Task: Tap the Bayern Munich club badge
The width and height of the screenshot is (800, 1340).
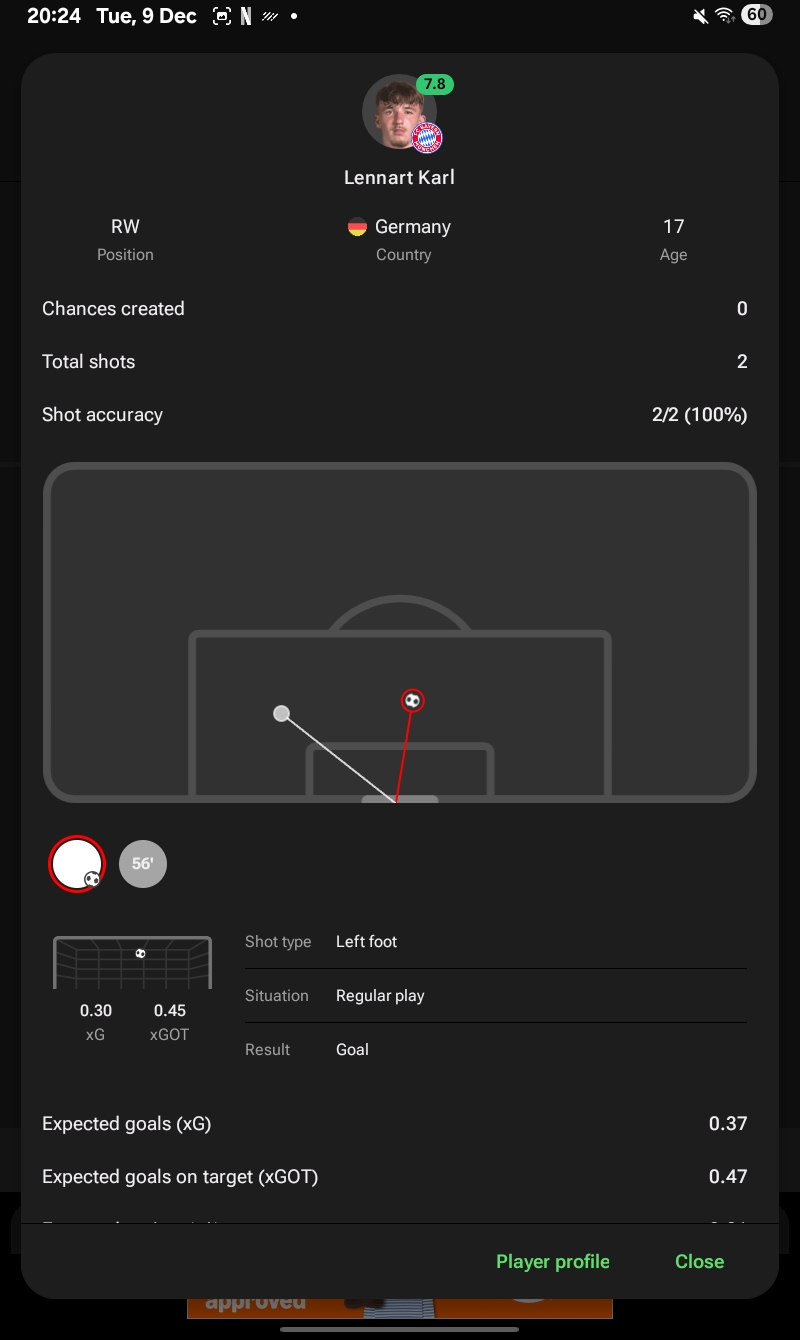Action: [x=427, y=138]
